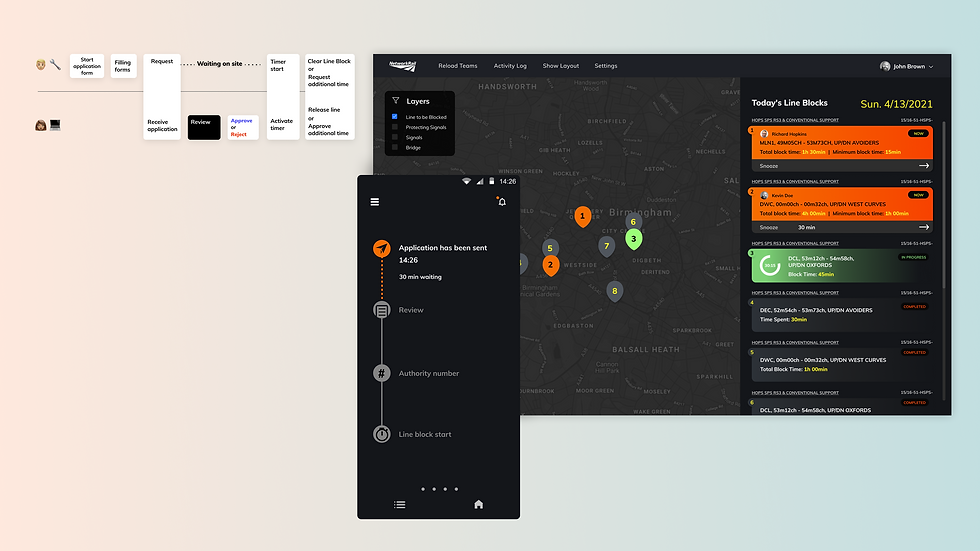Select grey map pin number 5
This screenshot has height=551, width=980.
[550, 248]
